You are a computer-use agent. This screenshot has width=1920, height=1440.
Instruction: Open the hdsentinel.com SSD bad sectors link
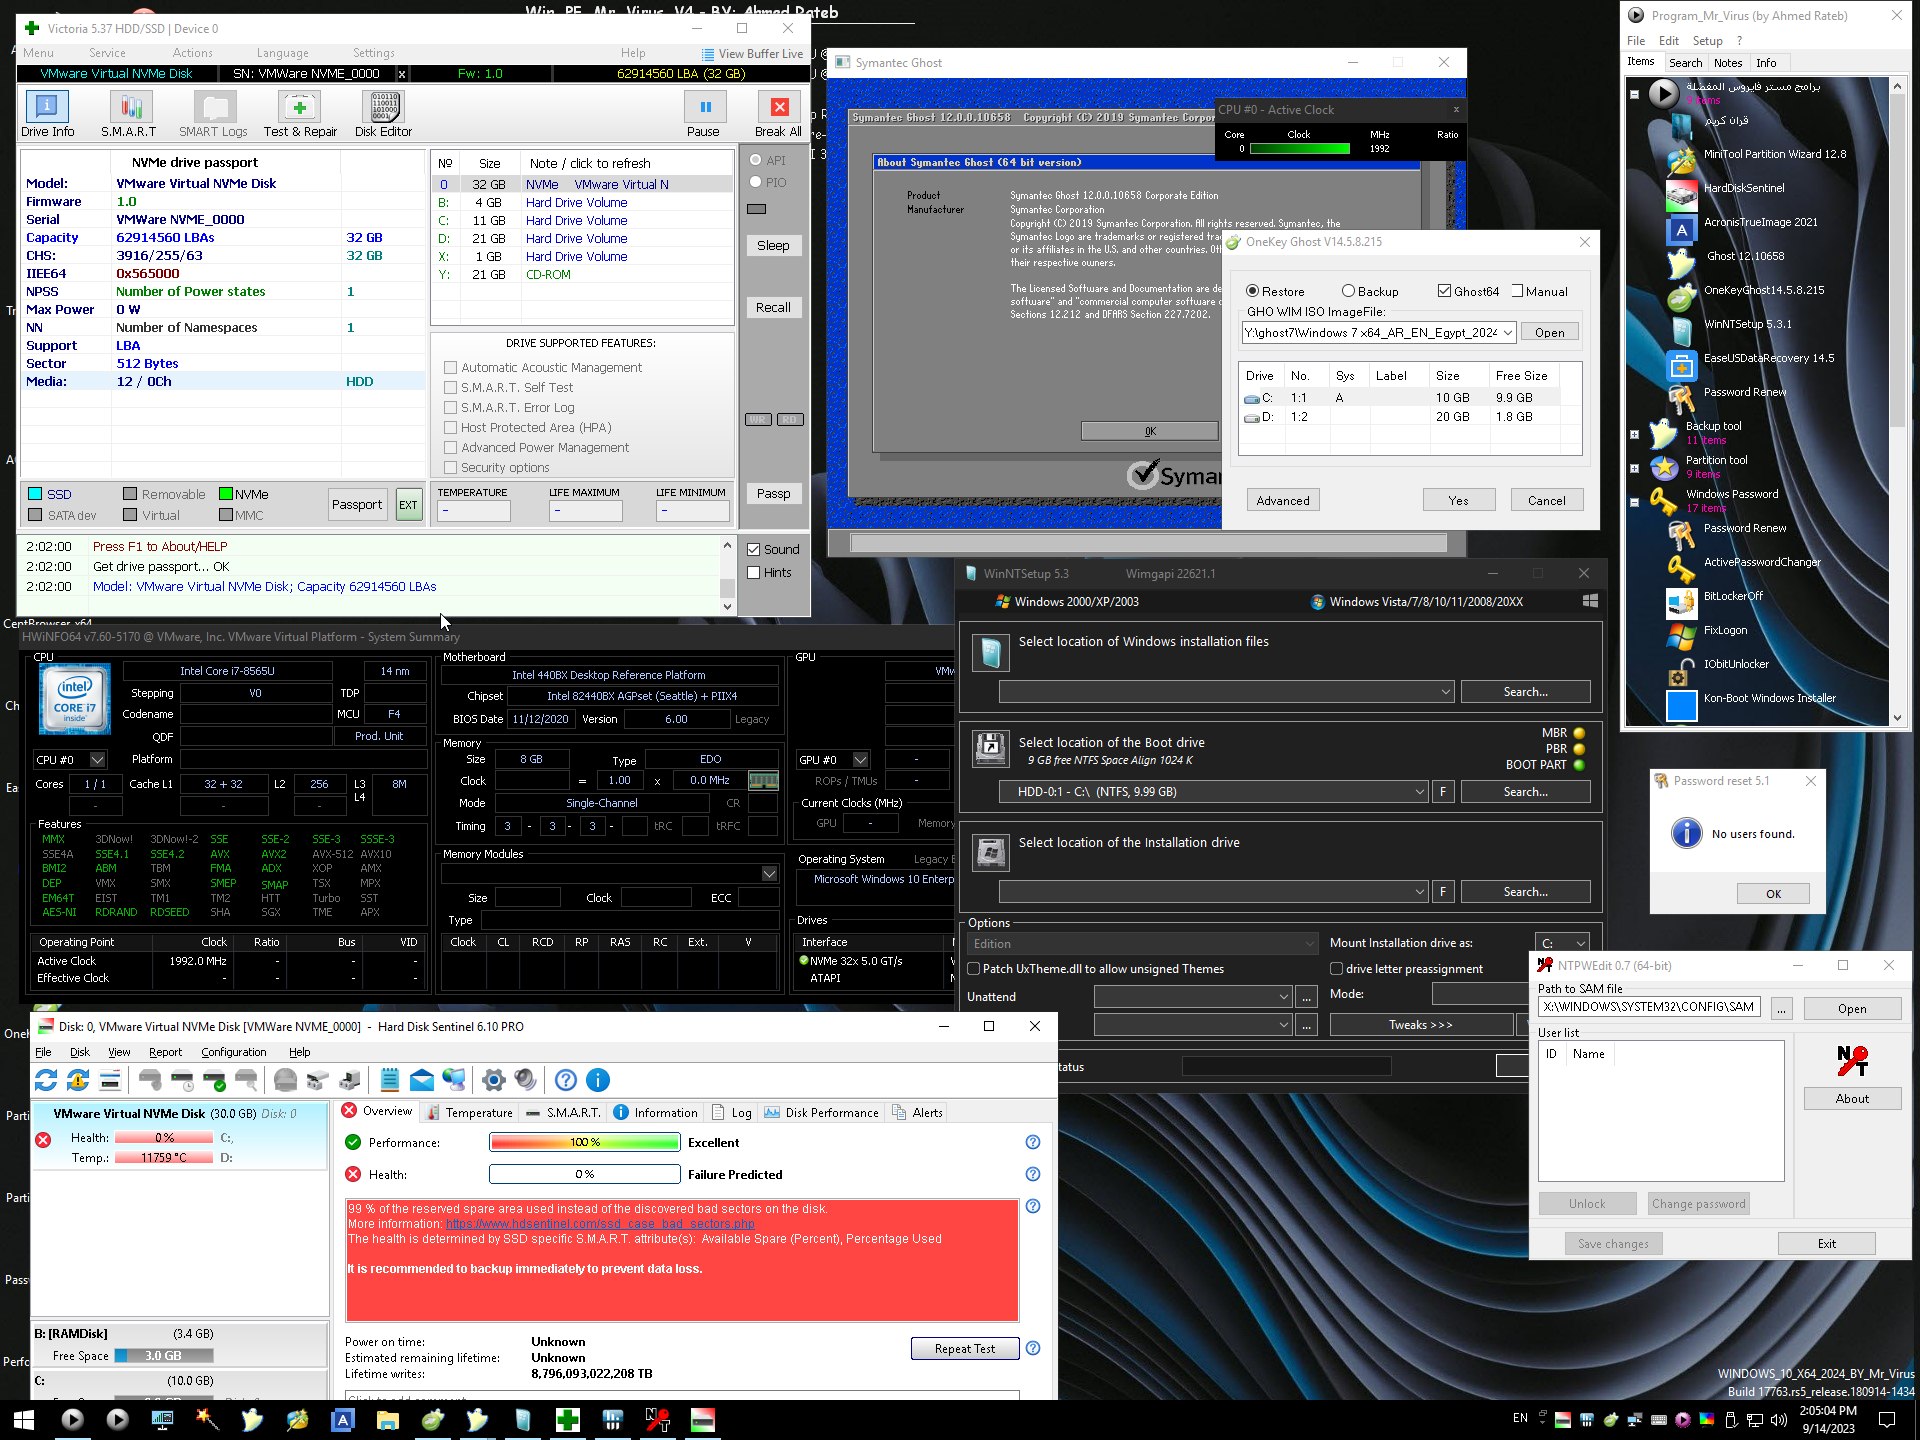(600, 1224)
